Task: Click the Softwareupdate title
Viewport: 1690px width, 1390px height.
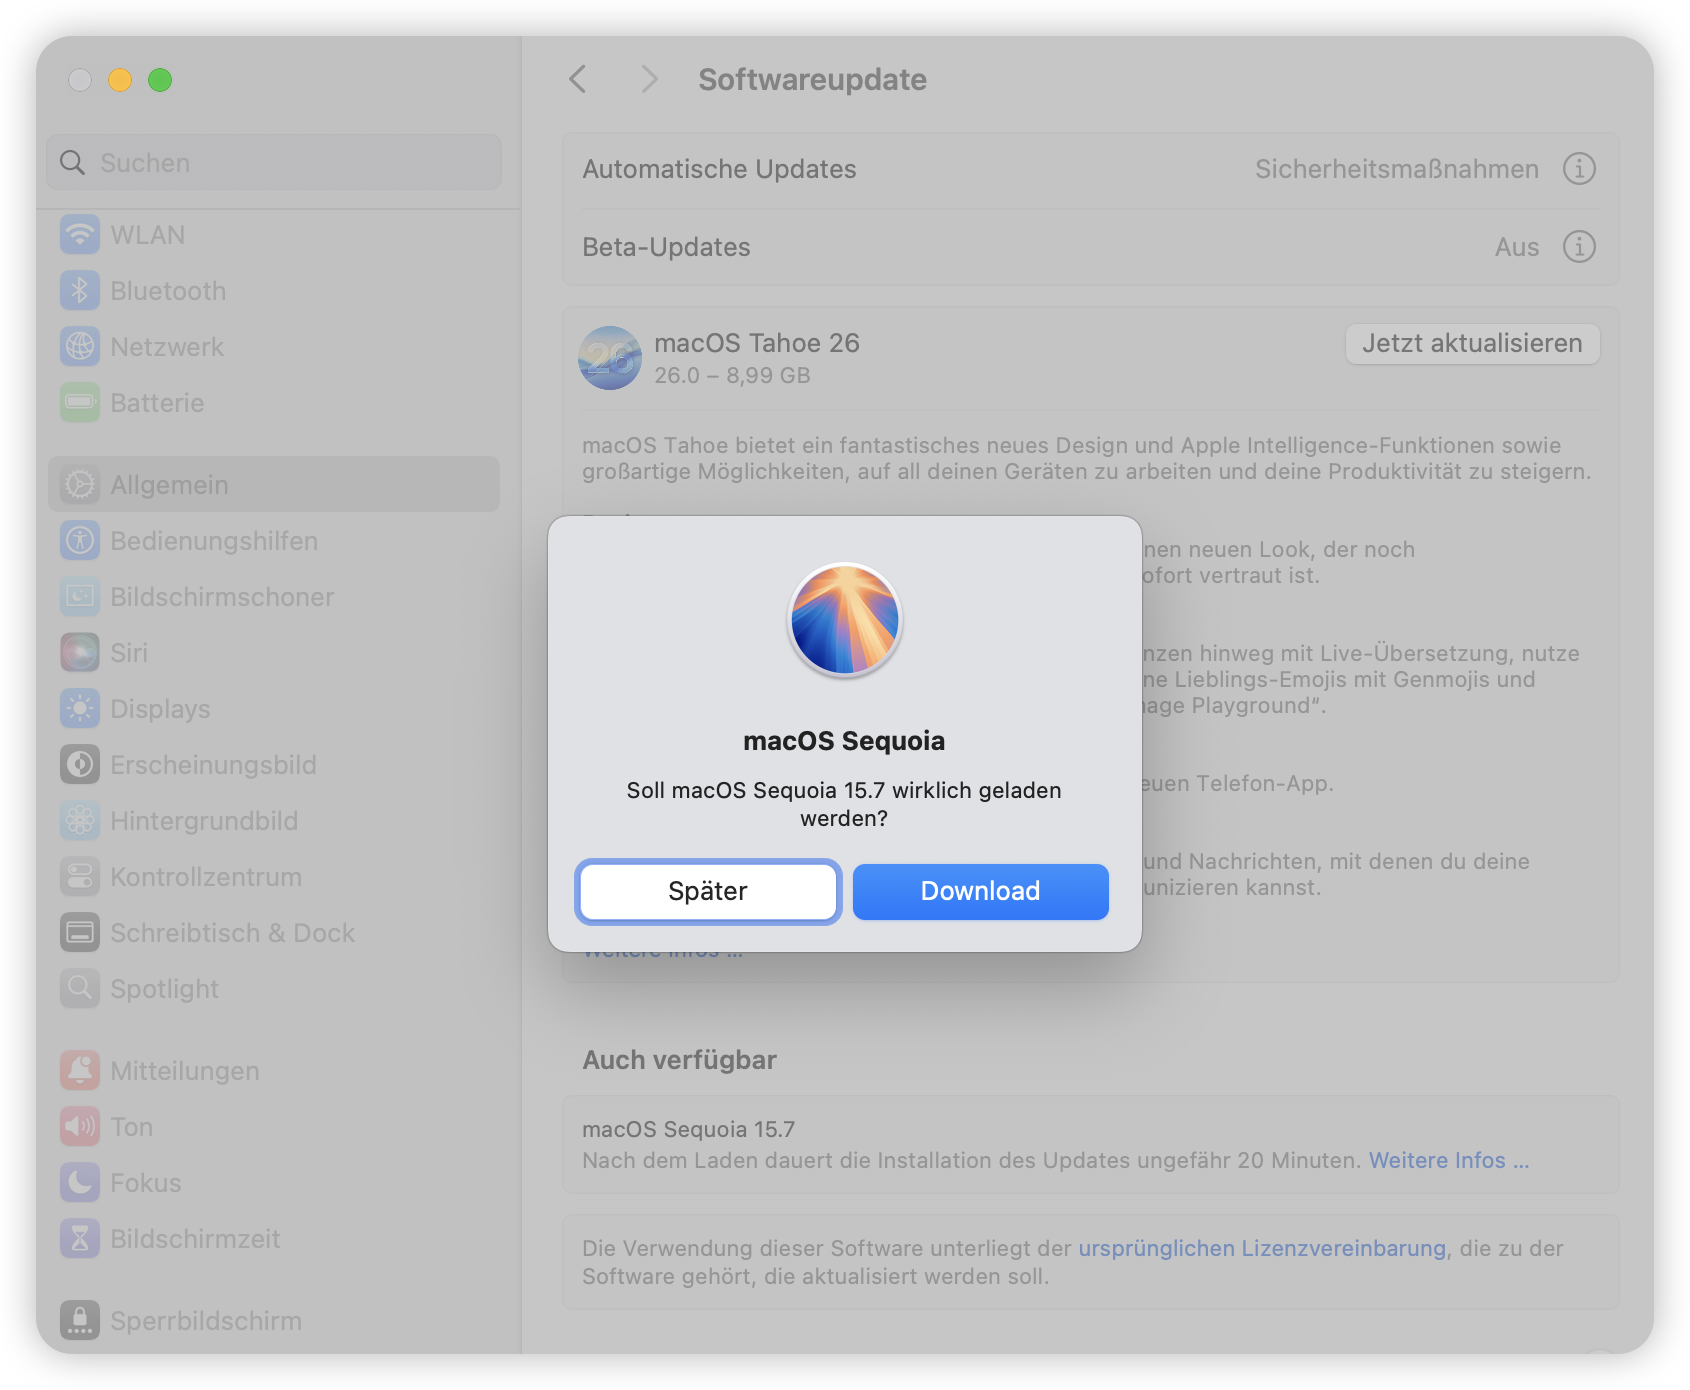Action: tap(813, 79)
